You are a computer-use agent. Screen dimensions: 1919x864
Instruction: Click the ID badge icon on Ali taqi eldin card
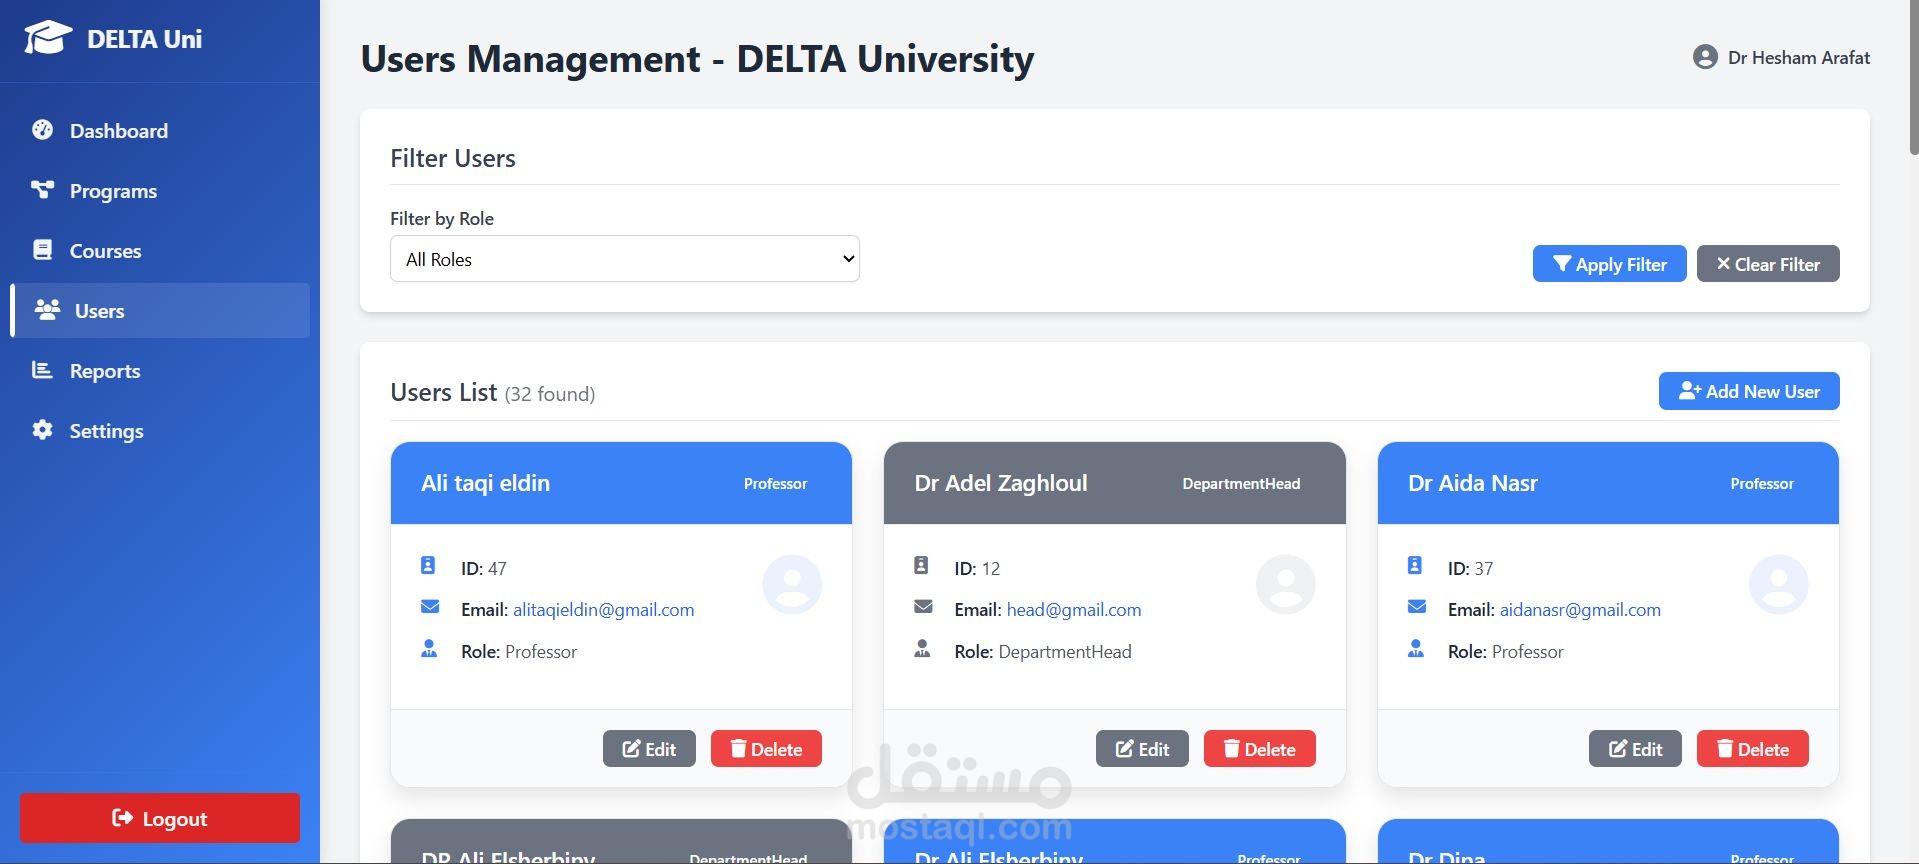(428, 566)
